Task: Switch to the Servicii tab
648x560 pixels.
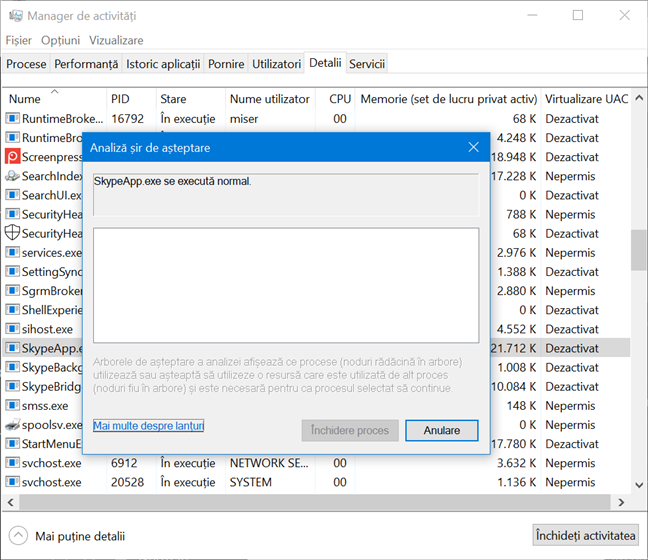Action: (367, 64)
